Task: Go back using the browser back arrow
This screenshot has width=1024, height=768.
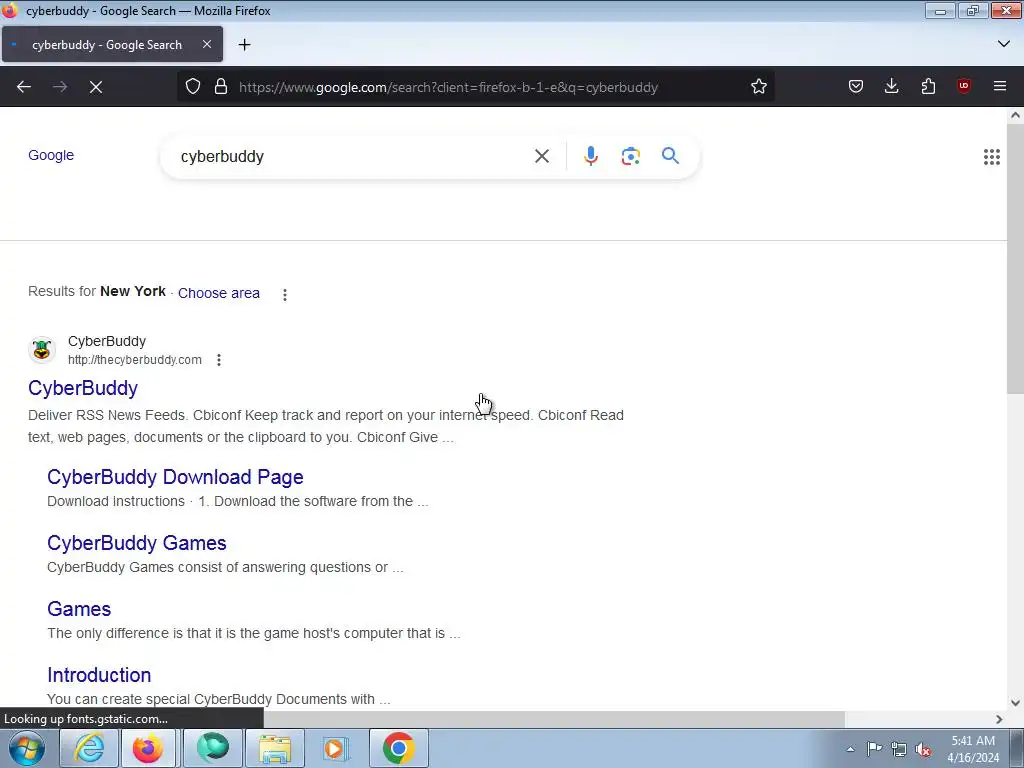Action: coord(24,87)
